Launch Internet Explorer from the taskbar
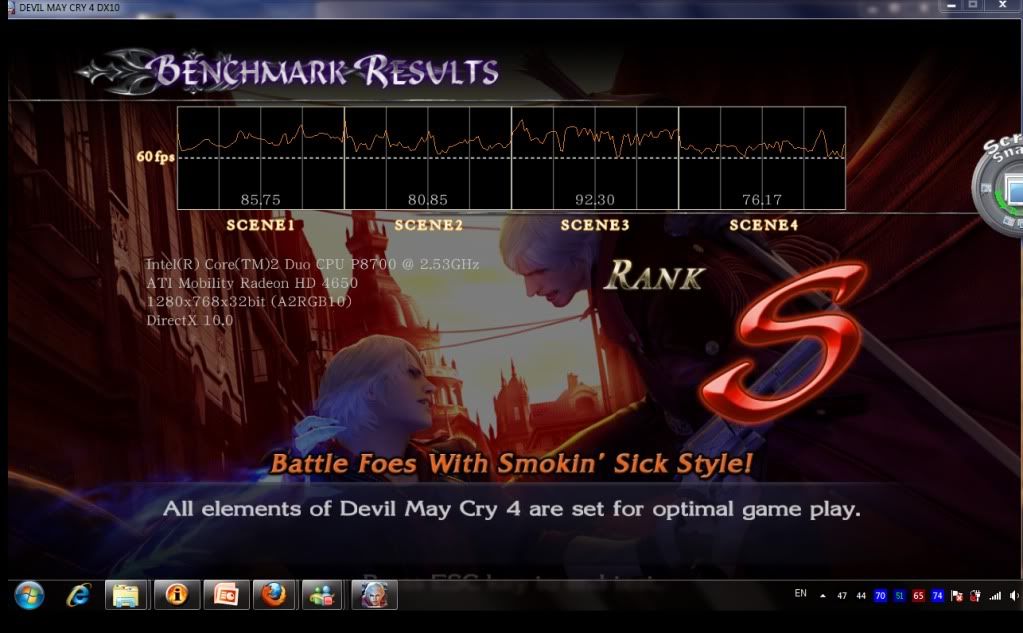1023x633 pixels. [78, 595]
